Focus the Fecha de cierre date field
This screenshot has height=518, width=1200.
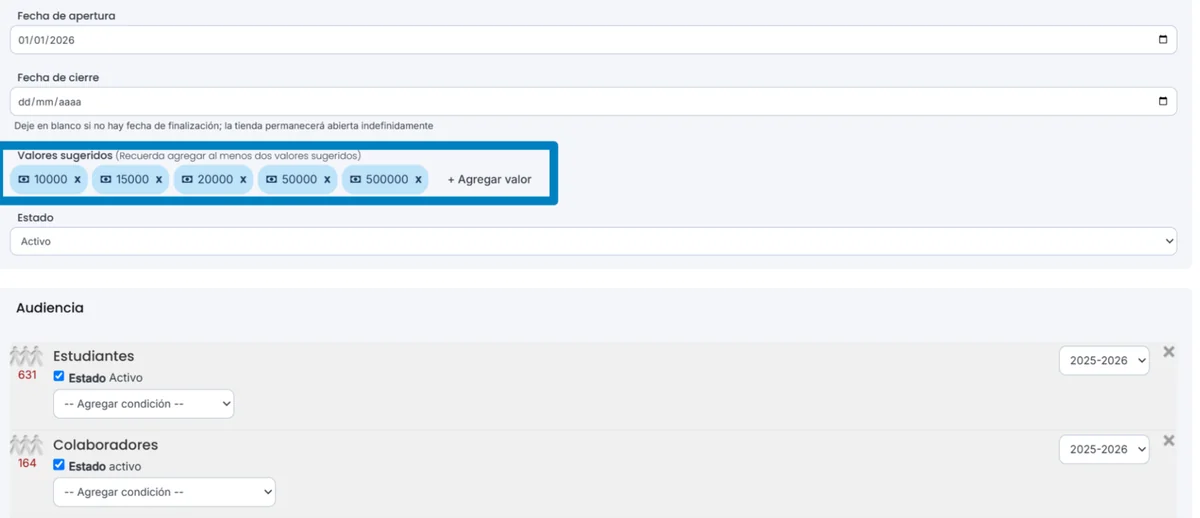pos(593,101)
